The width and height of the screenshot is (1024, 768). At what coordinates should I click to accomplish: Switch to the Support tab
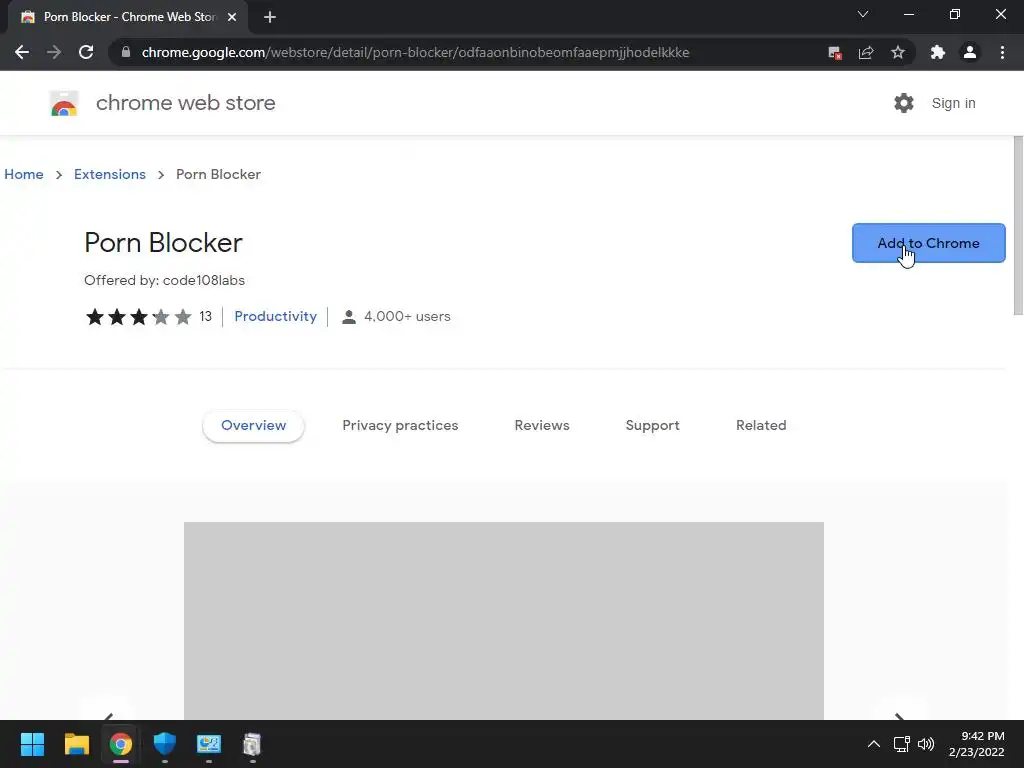coord(652,425)
